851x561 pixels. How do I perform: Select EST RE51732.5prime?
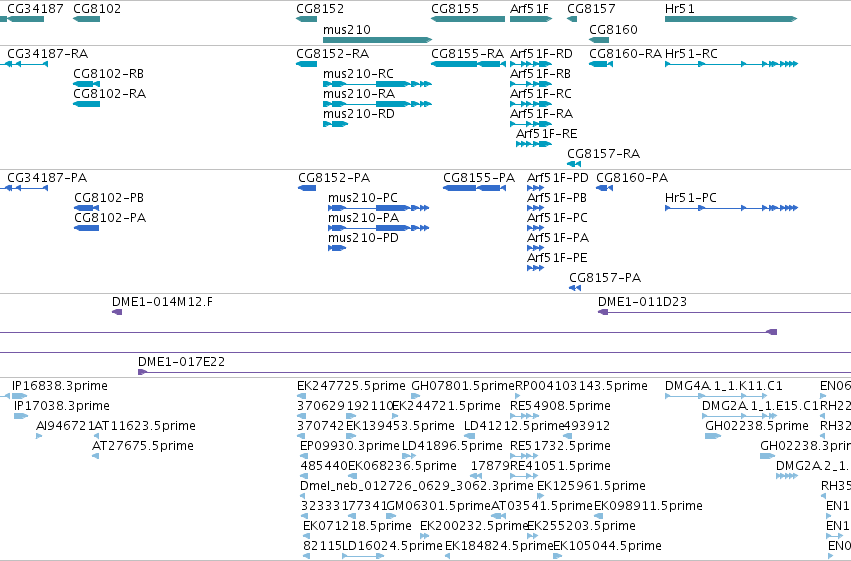tap(560, 447)
